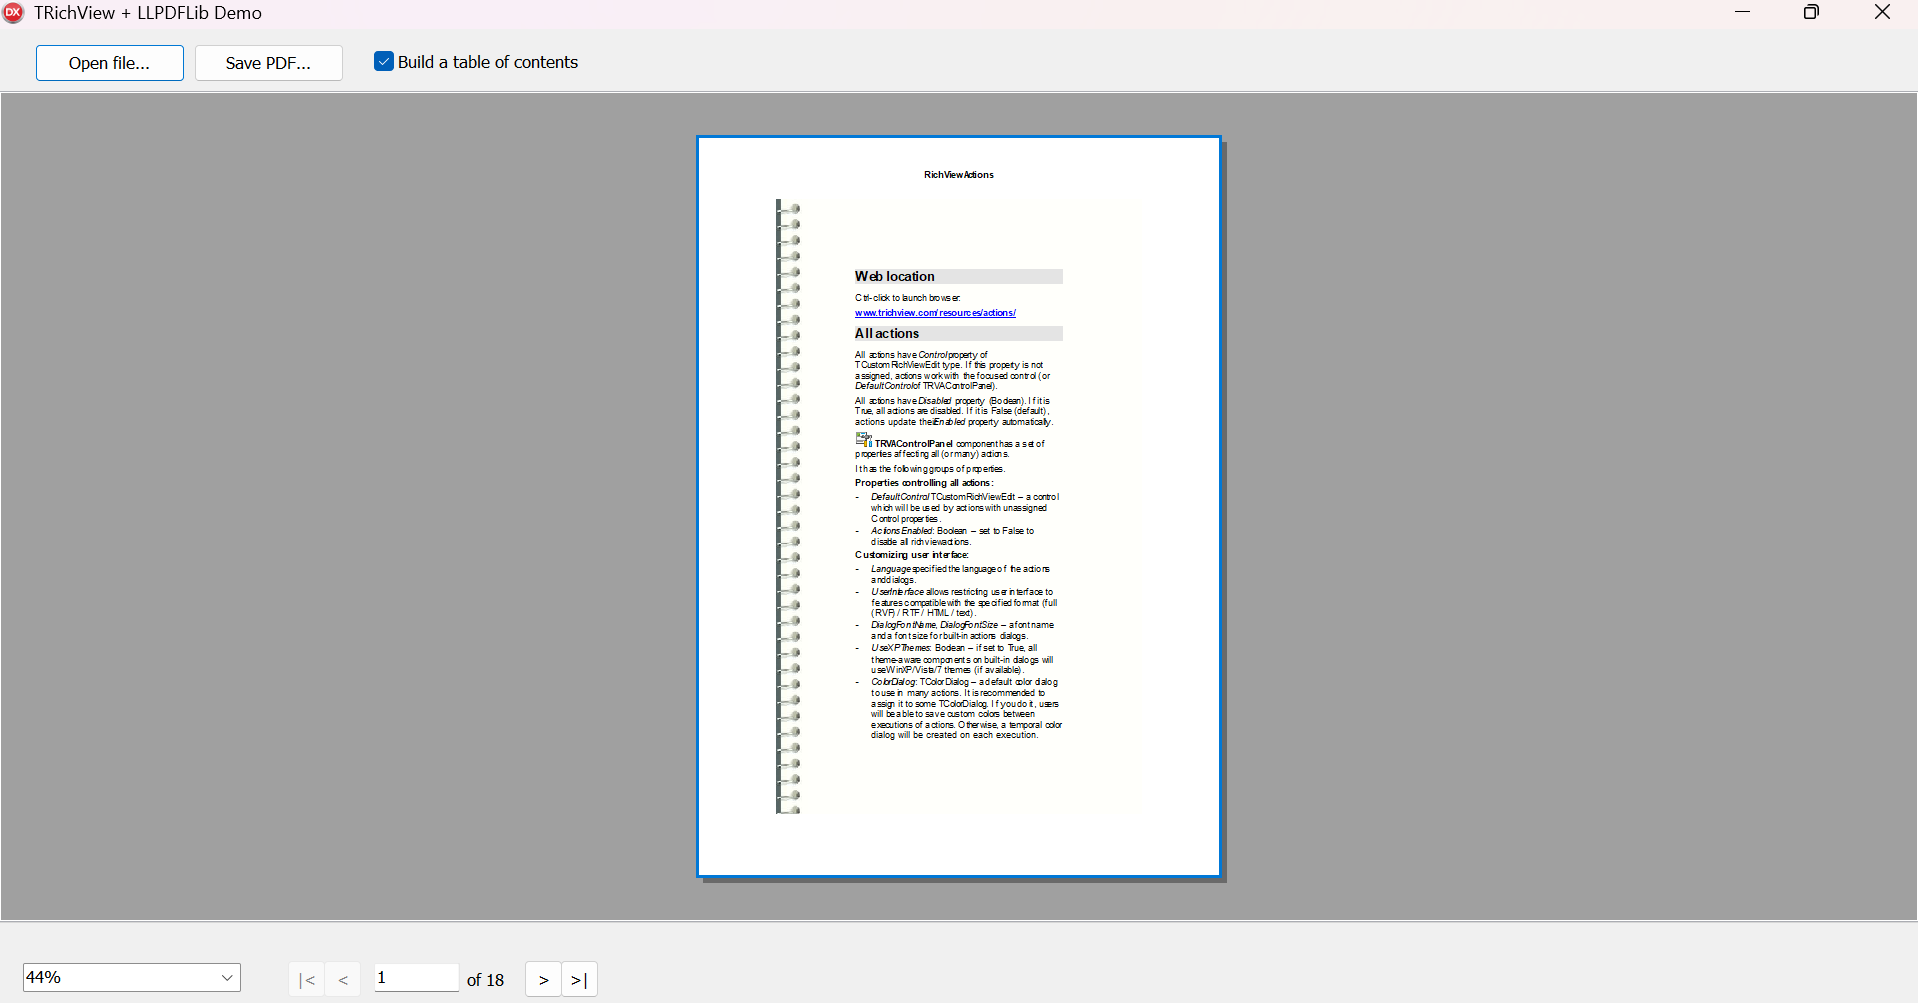1918x1003 pixels.
Task: Click 'Customizing user interface:' text
Action: pyautogui.click(x=912, y=555)
